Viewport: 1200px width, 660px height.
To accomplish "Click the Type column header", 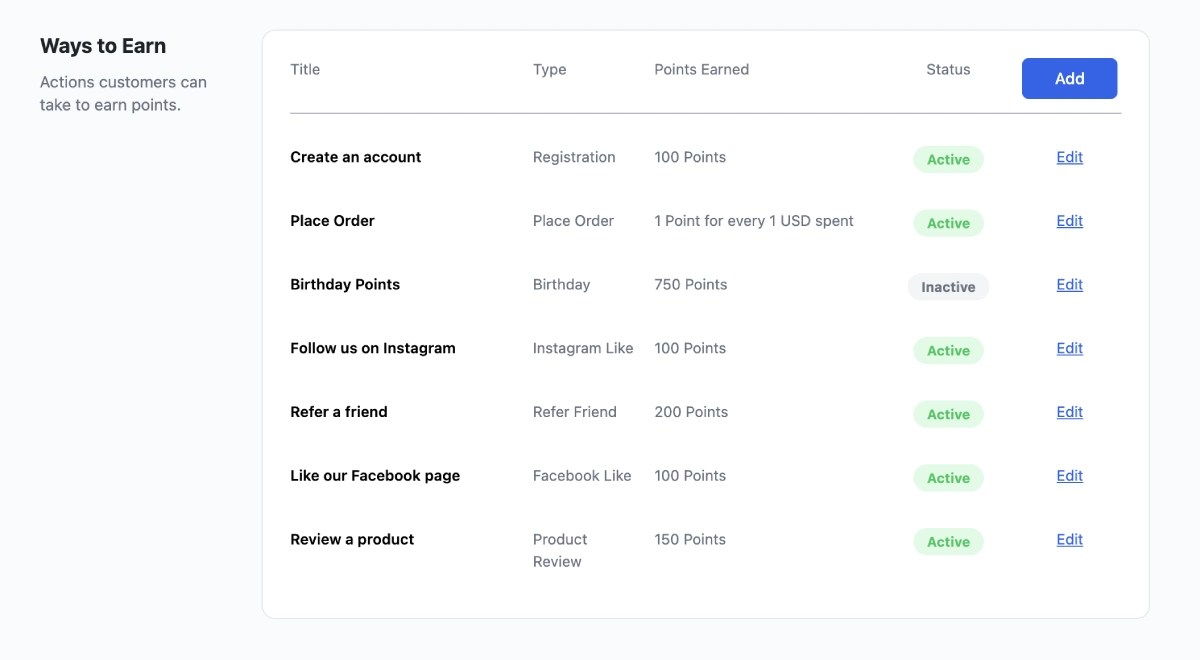I will pos(549,69).
